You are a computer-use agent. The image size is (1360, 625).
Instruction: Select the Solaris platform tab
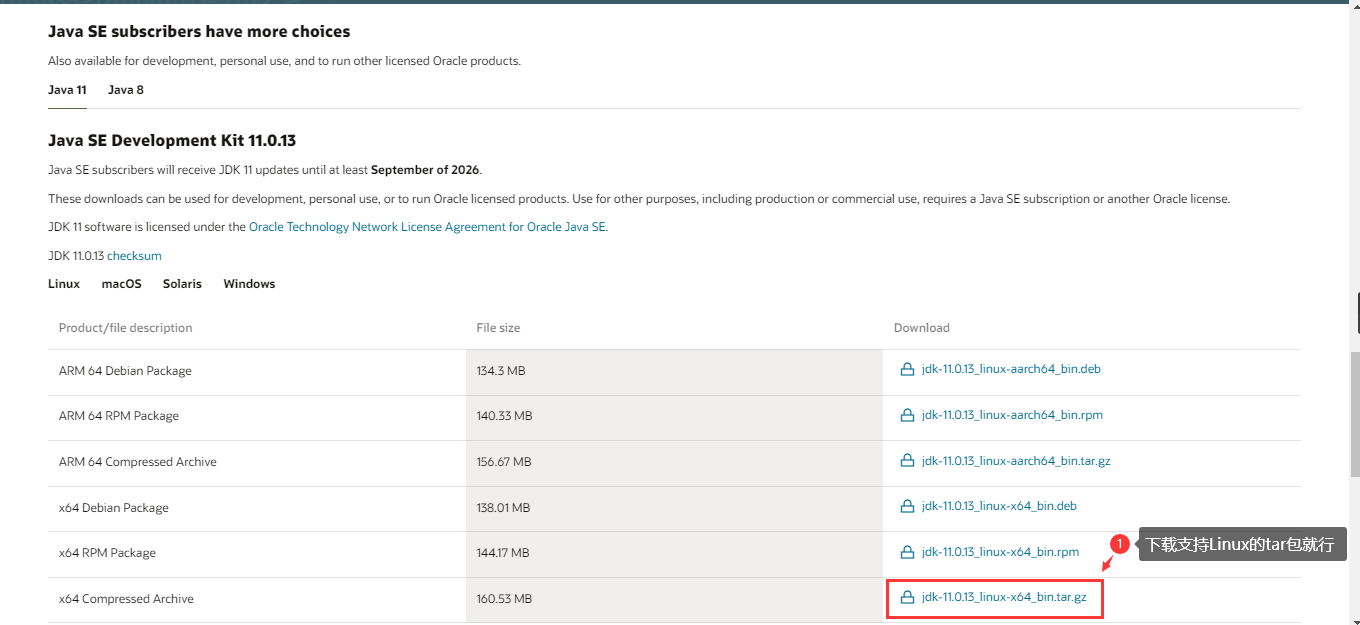coord(182,283)
